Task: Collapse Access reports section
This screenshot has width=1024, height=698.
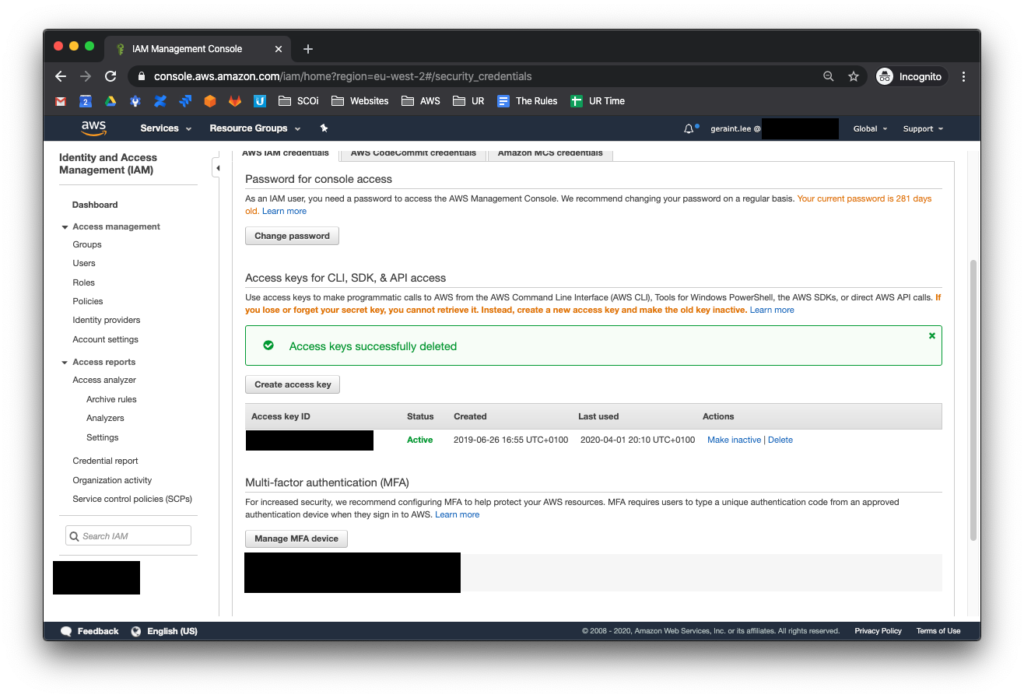Action: tap(65, 362)
